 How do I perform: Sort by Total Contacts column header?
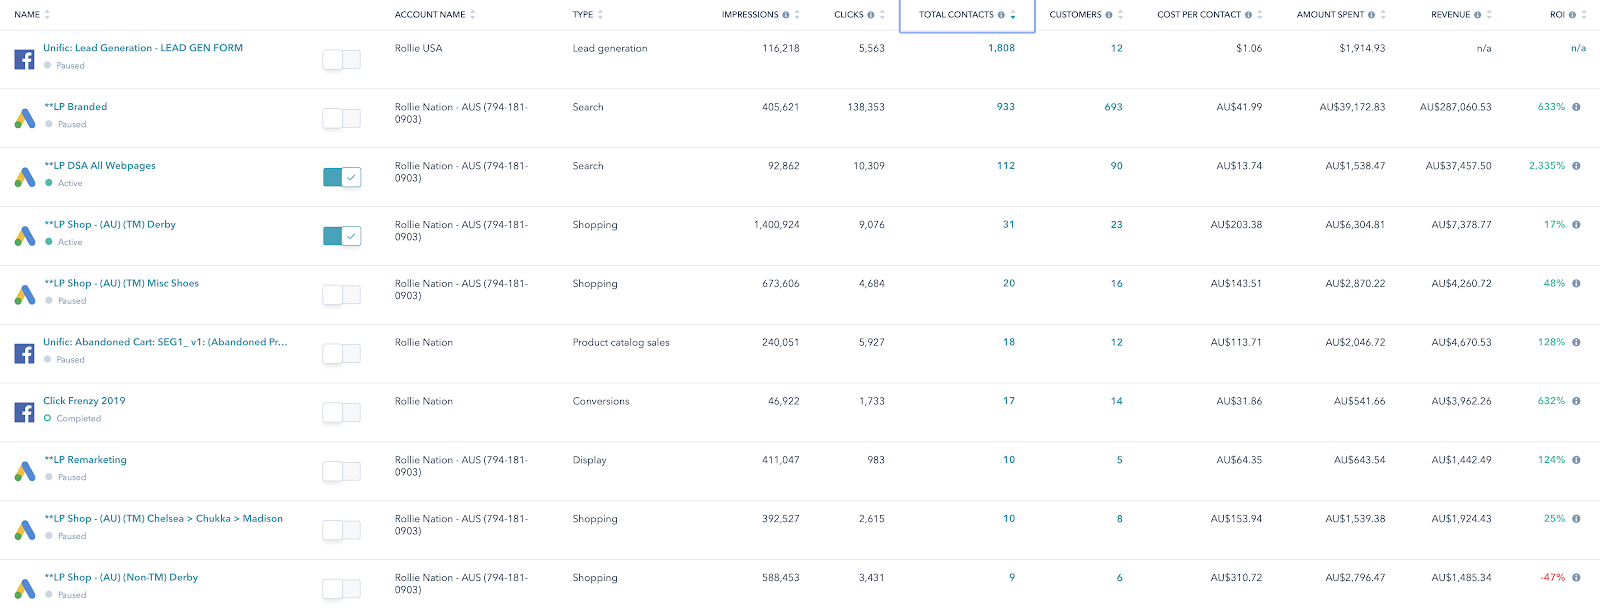tap(967, 15)
